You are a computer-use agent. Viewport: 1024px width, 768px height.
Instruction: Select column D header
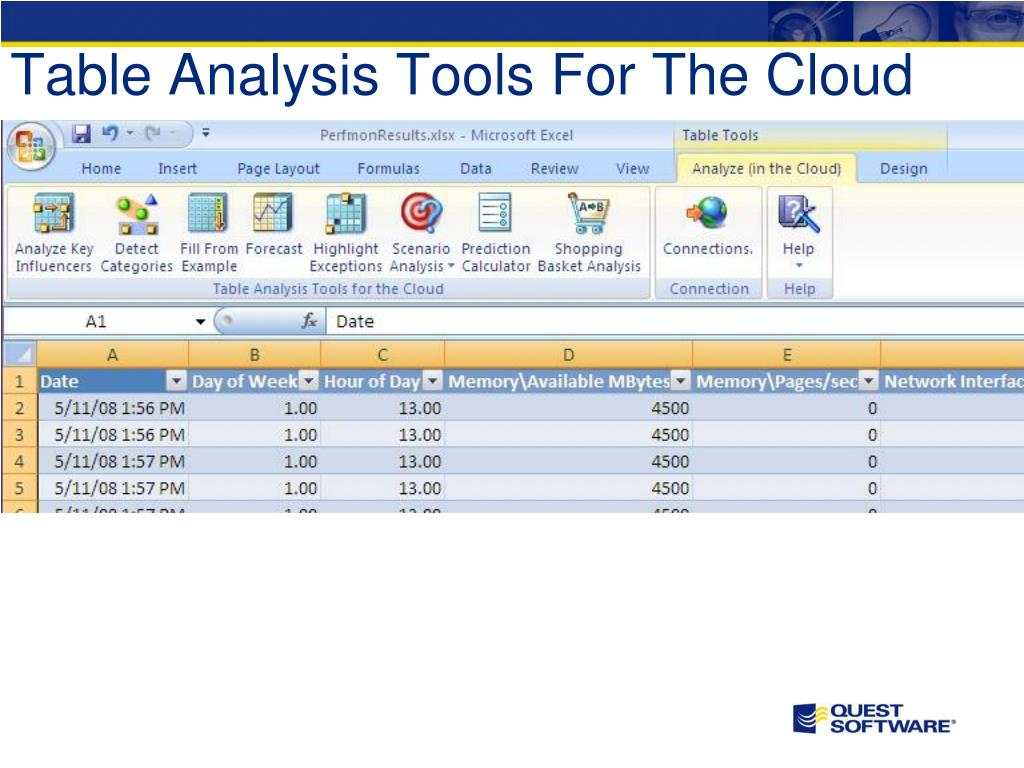(x=568, y=355)
